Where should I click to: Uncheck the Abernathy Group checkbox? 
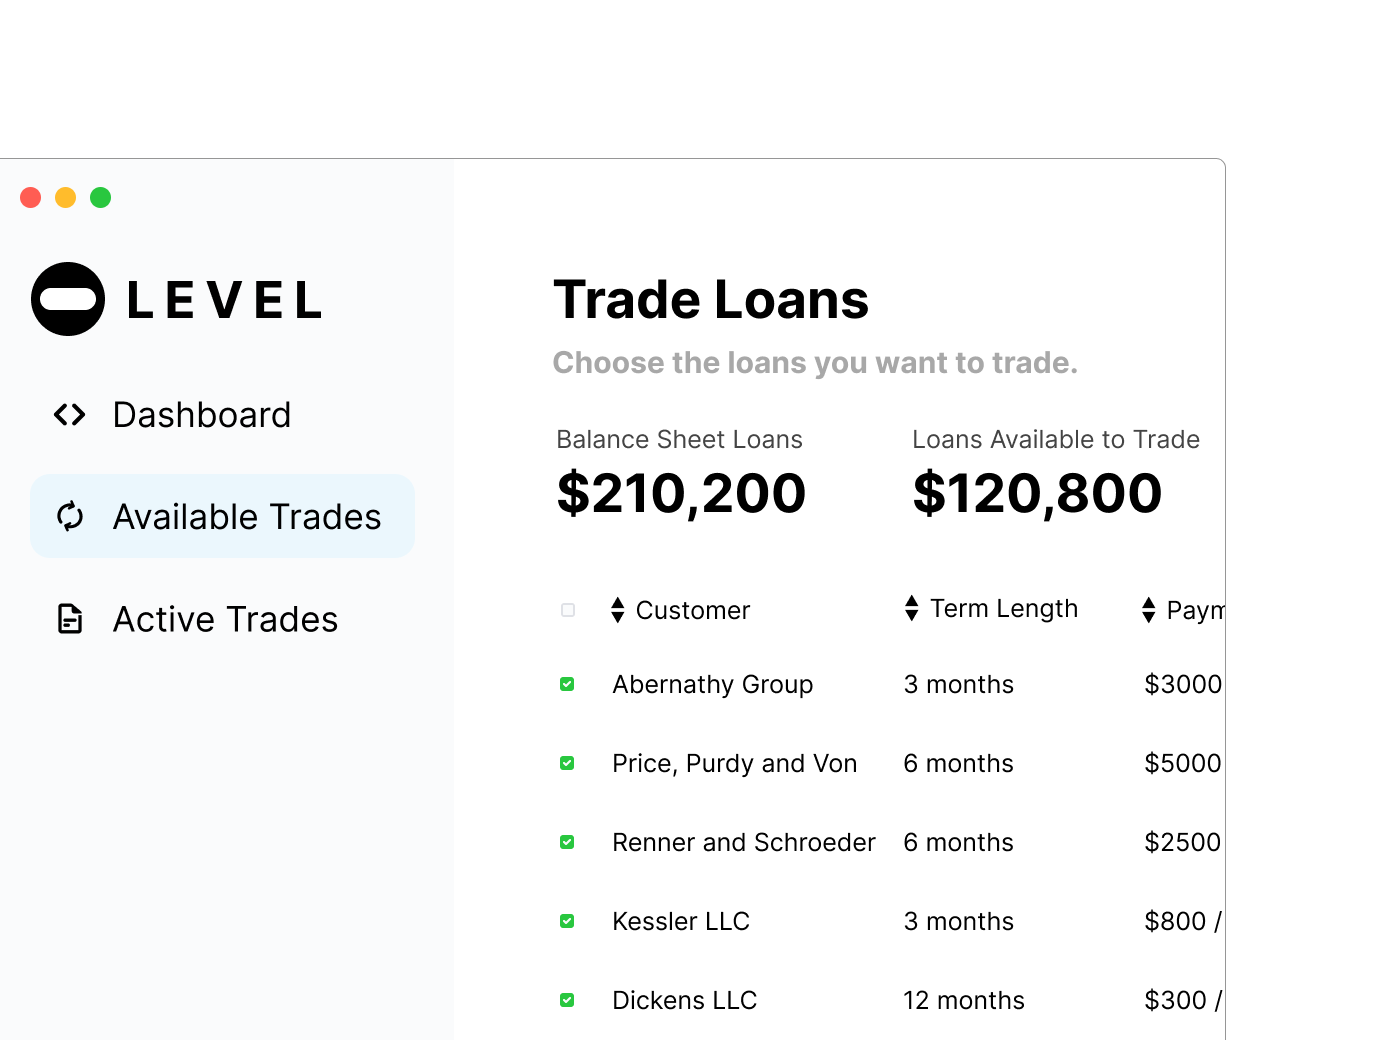567,684
